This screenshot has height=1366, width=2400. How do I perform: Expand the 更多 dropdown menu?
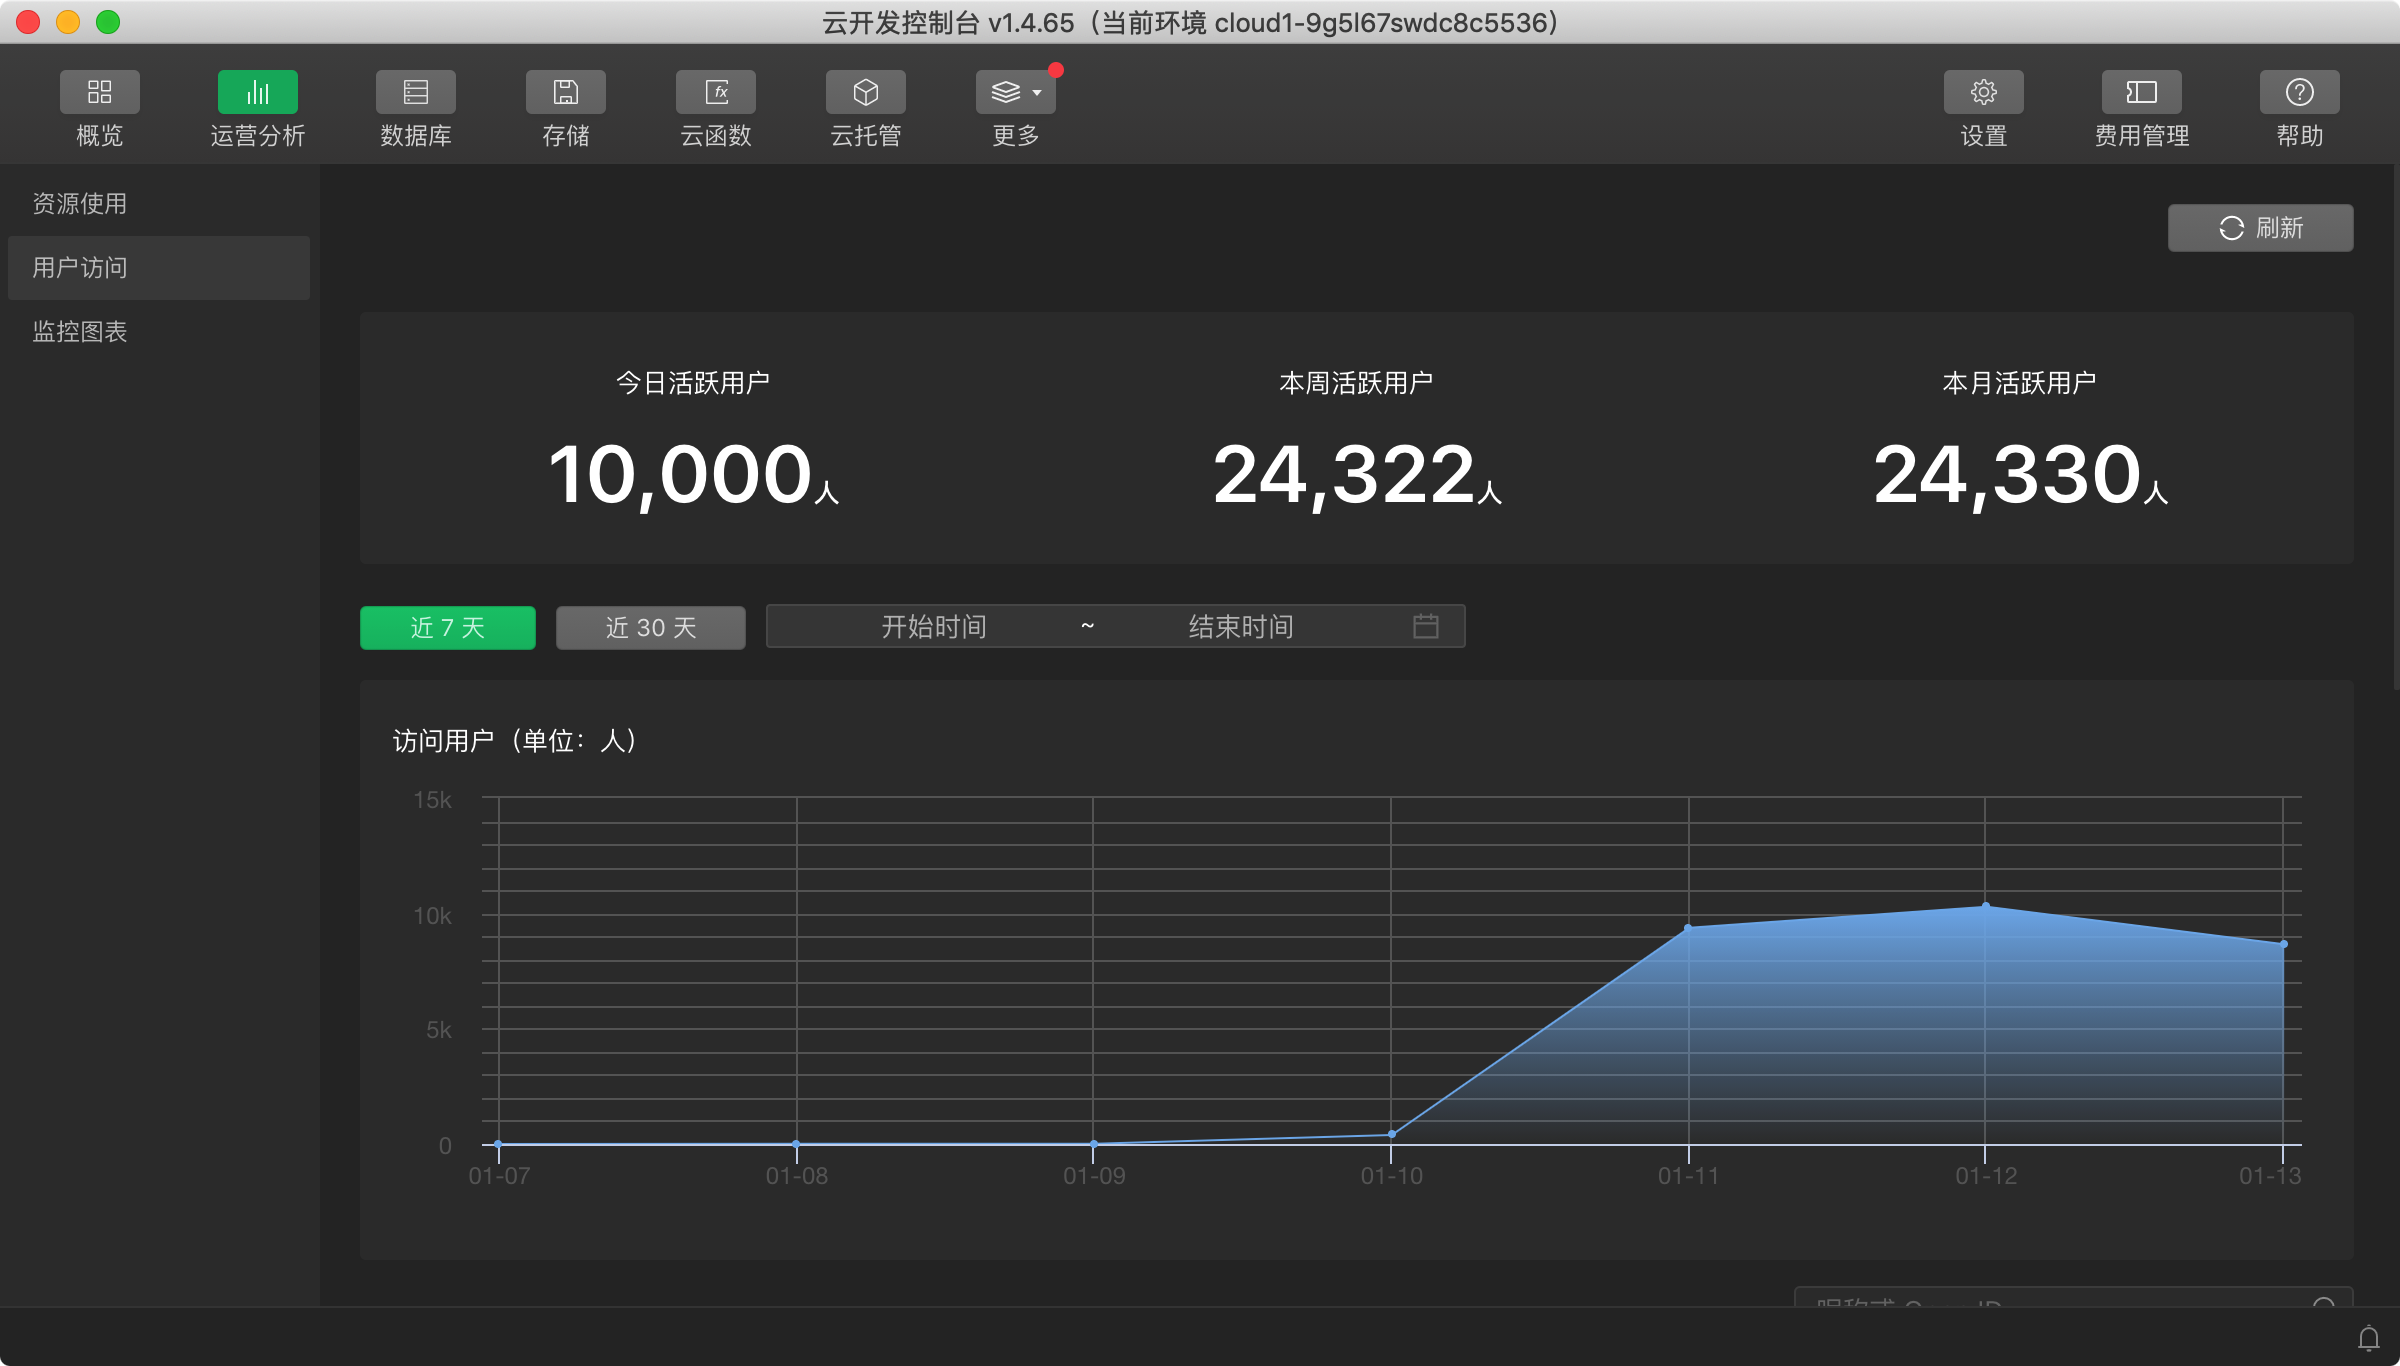coord(1015,92)
